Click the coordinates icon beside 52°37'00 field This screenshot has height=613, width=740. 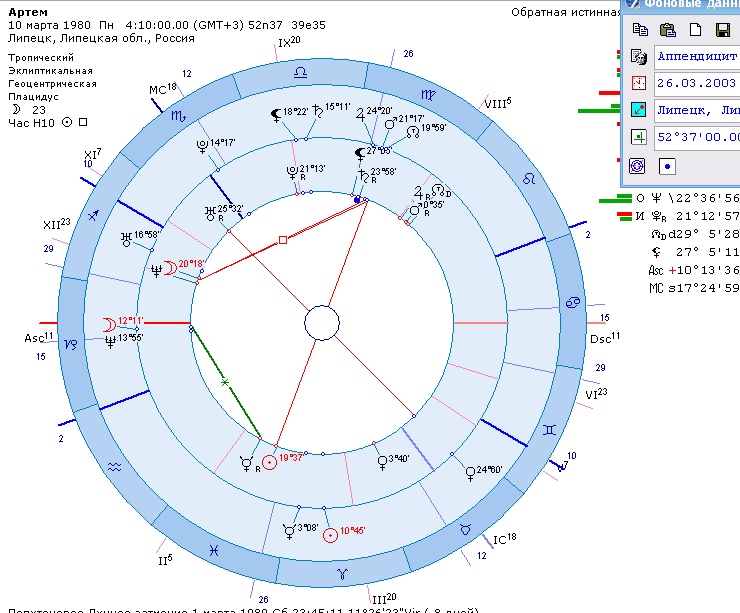coord(639,137)
